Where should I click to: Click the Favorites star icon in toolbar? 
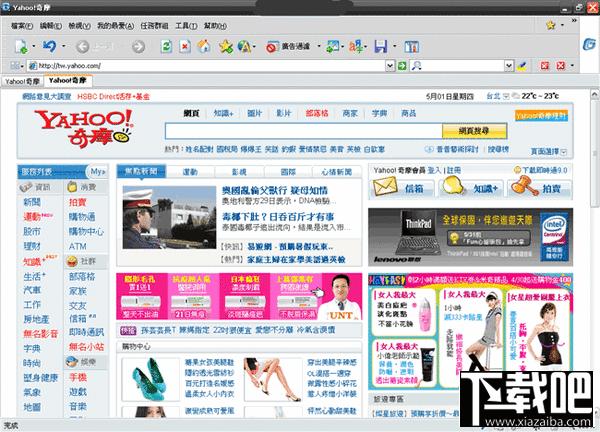(x=225, y=47)
